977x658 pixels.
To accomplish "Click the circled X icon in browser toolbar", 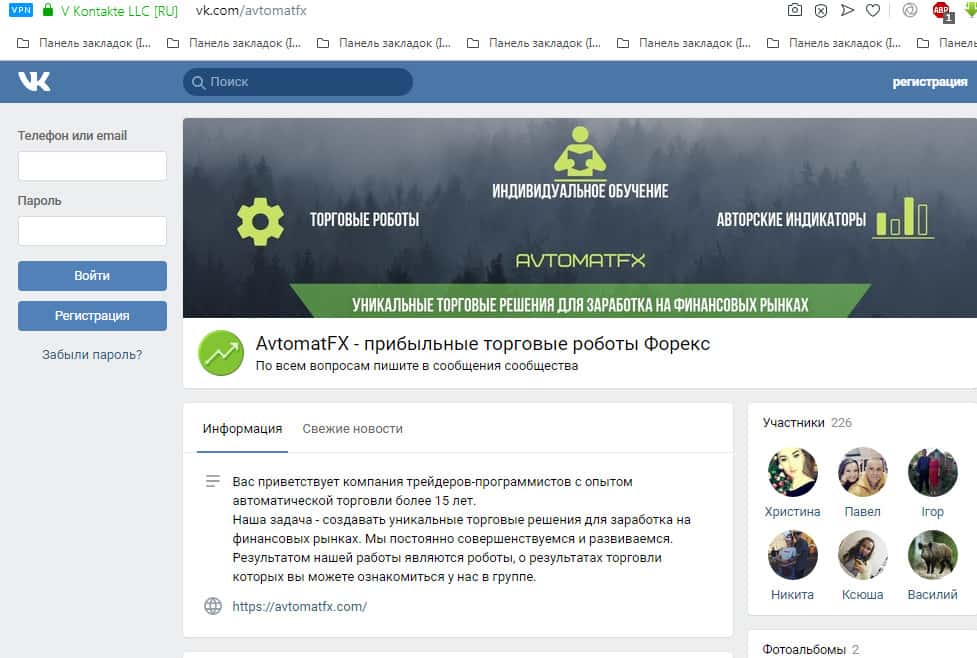I will click(x=821, y=10).
